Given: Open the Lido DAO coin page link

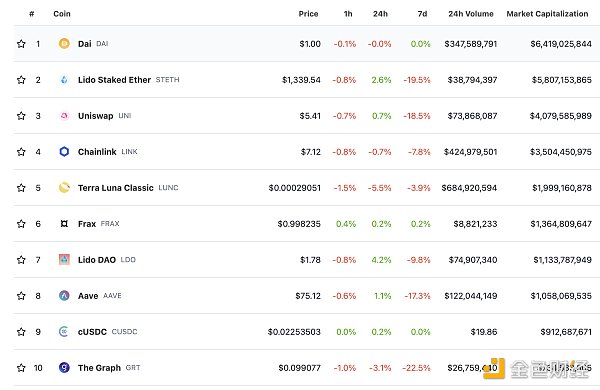Looking at the screenshot, I should [x=97, y=260].
